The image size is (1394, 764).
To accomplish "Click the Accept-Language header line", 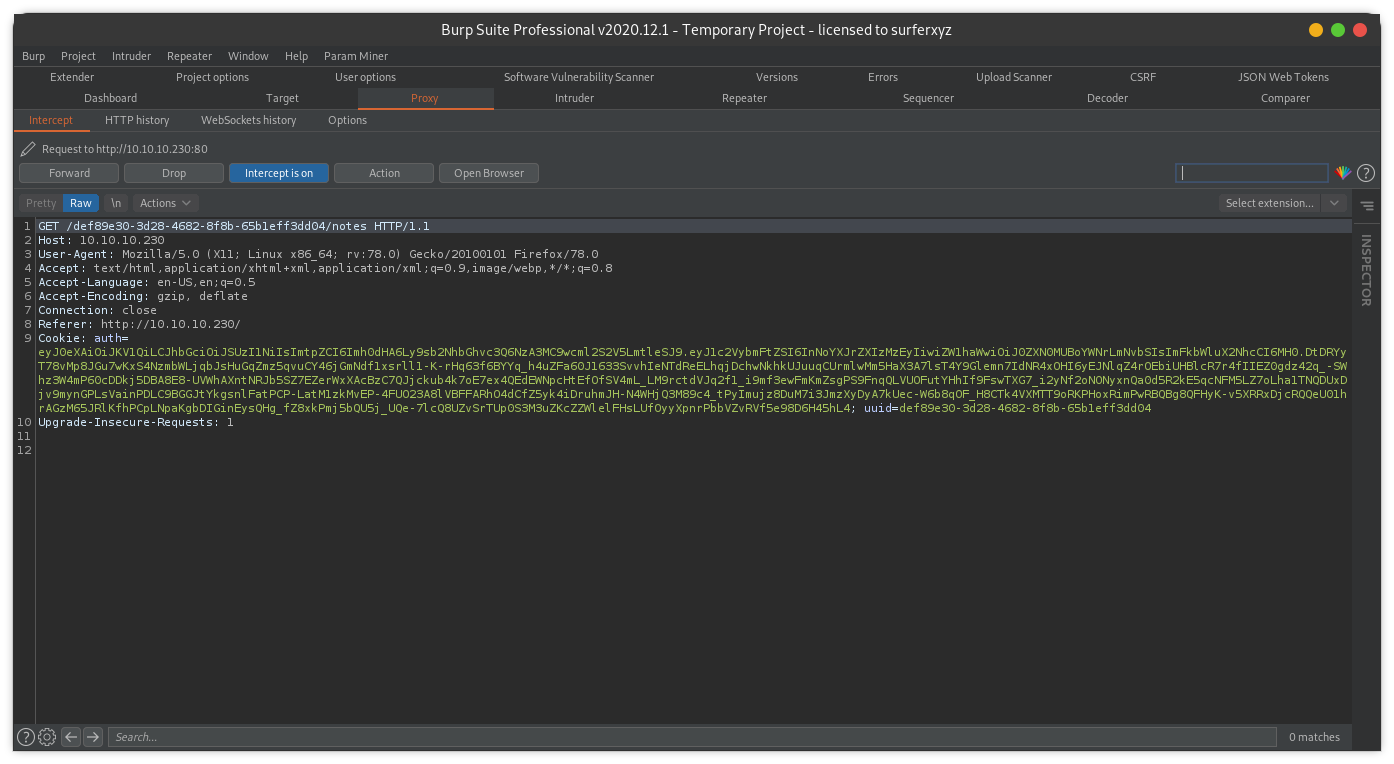I will tap(146, 282).
